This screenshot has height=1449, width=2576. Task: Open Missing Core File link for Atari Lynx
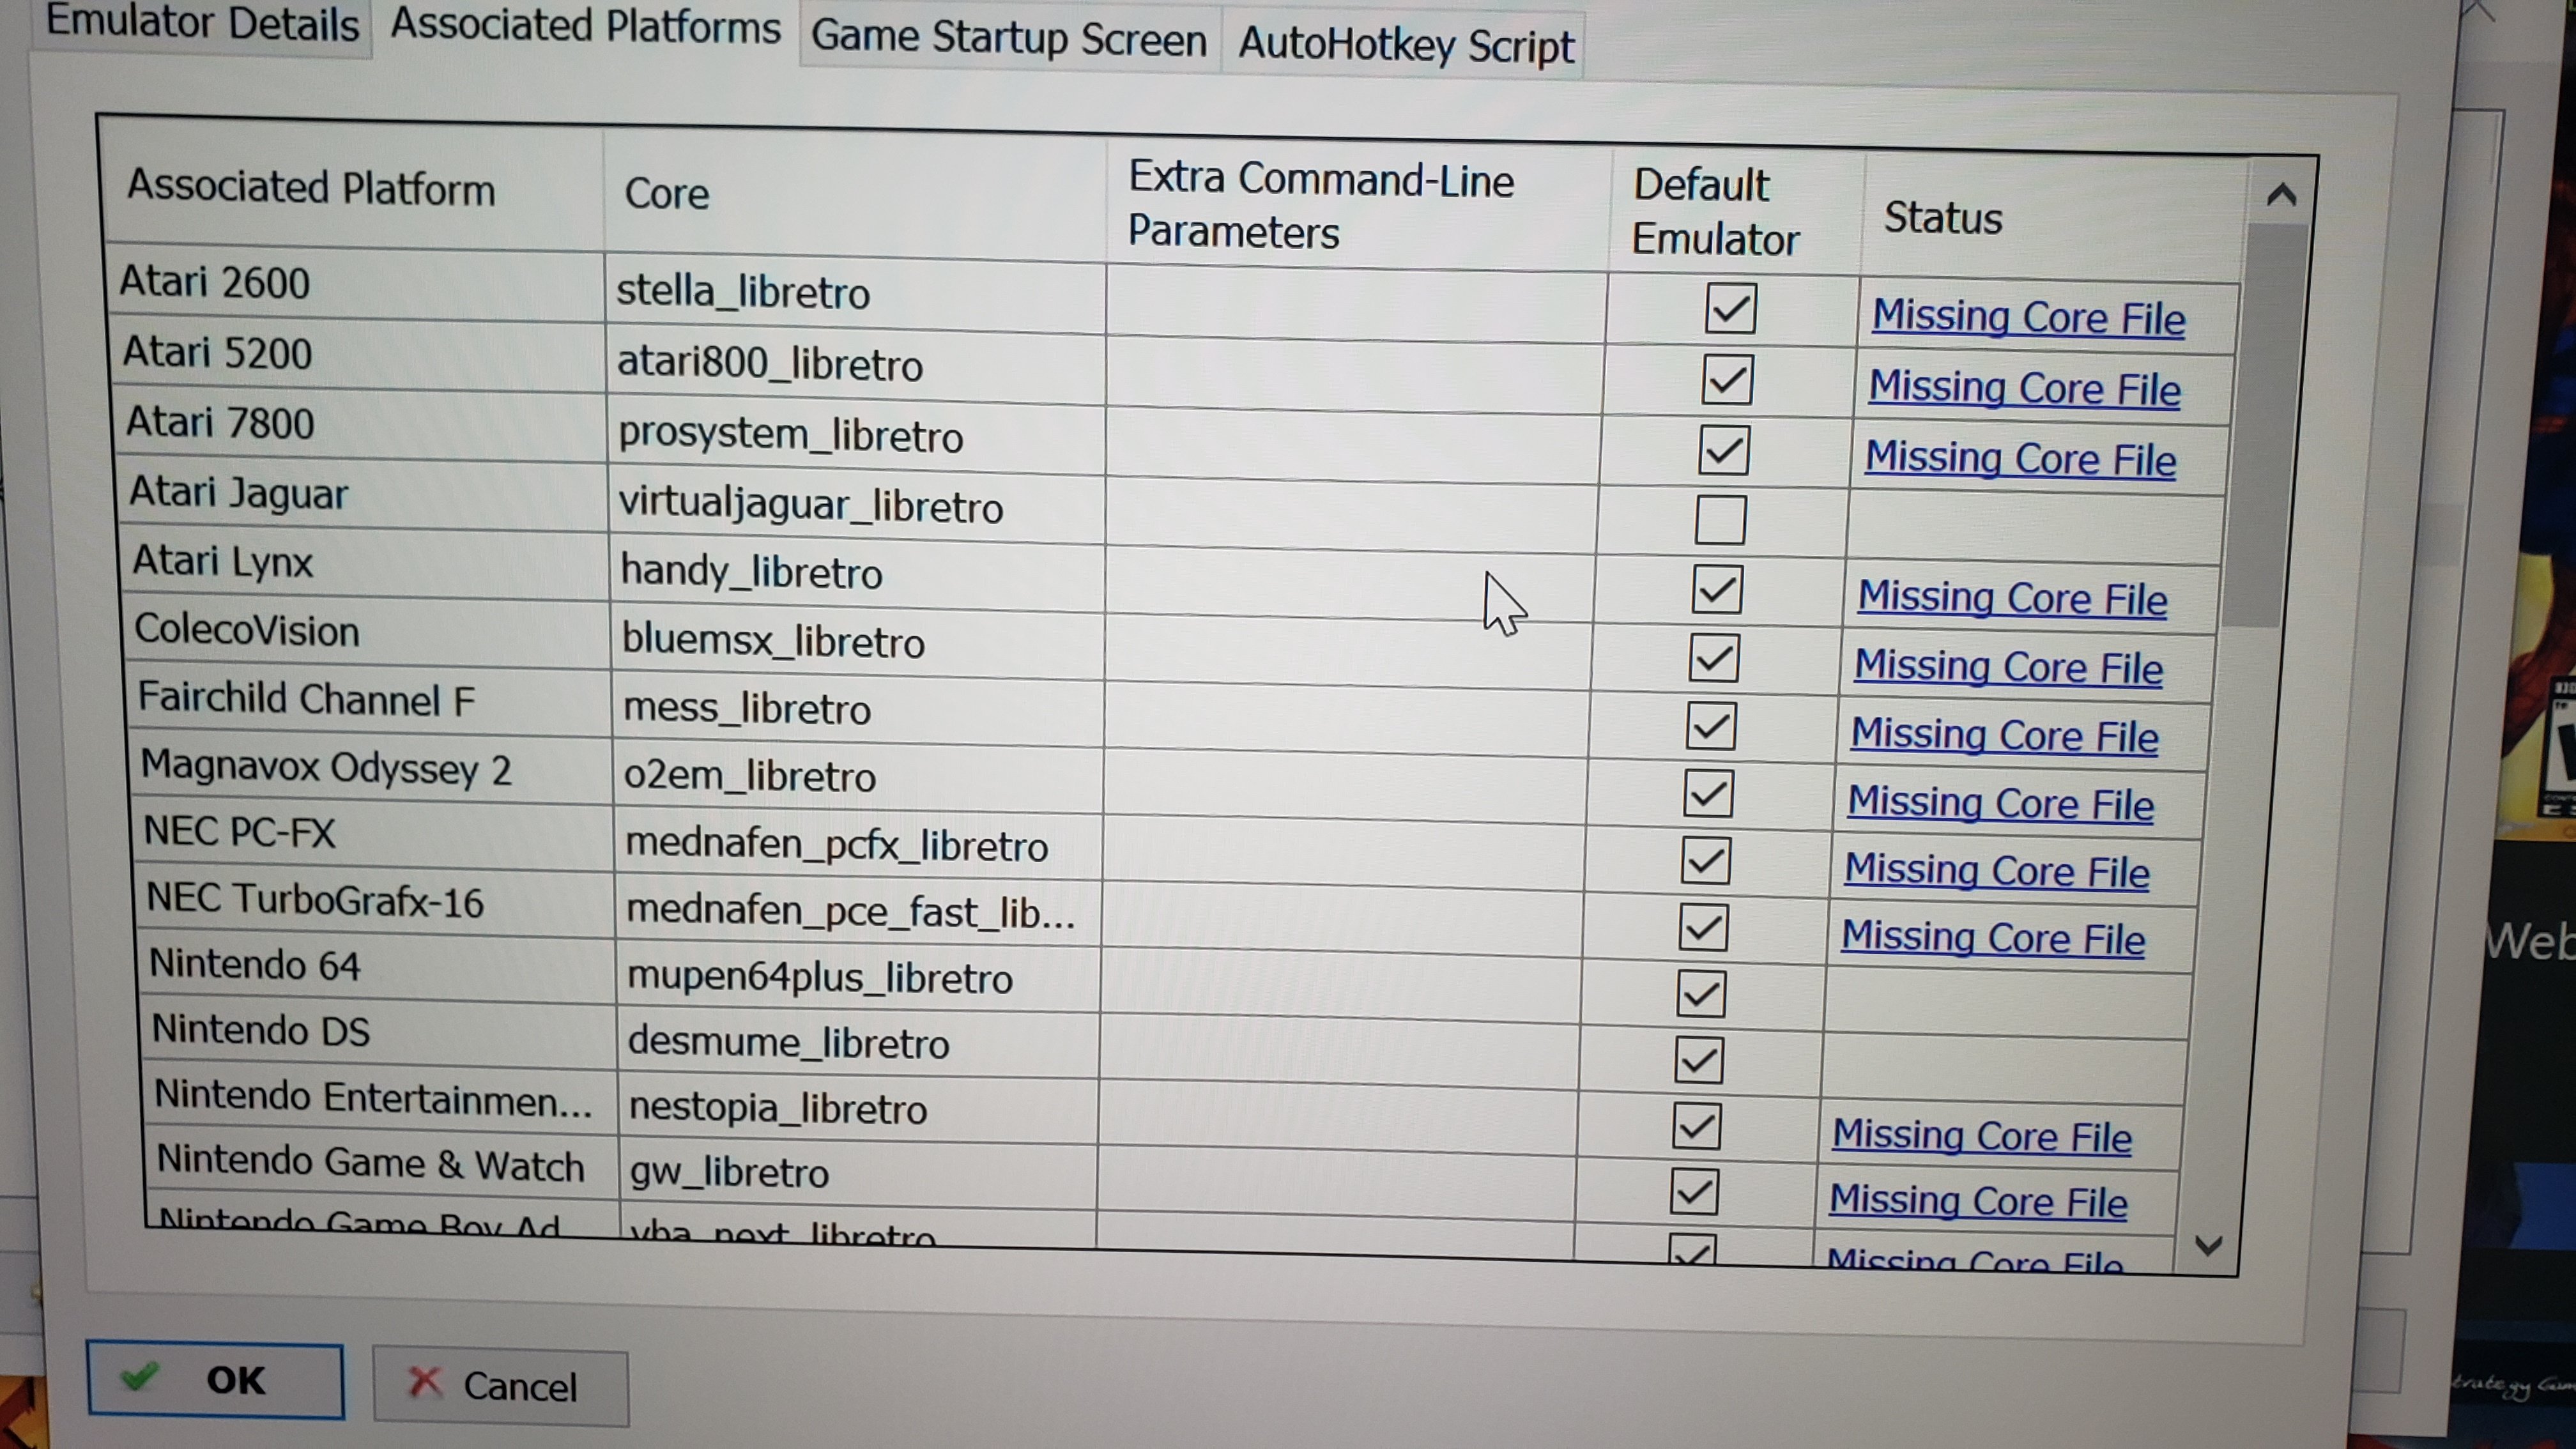[2012, 598]
